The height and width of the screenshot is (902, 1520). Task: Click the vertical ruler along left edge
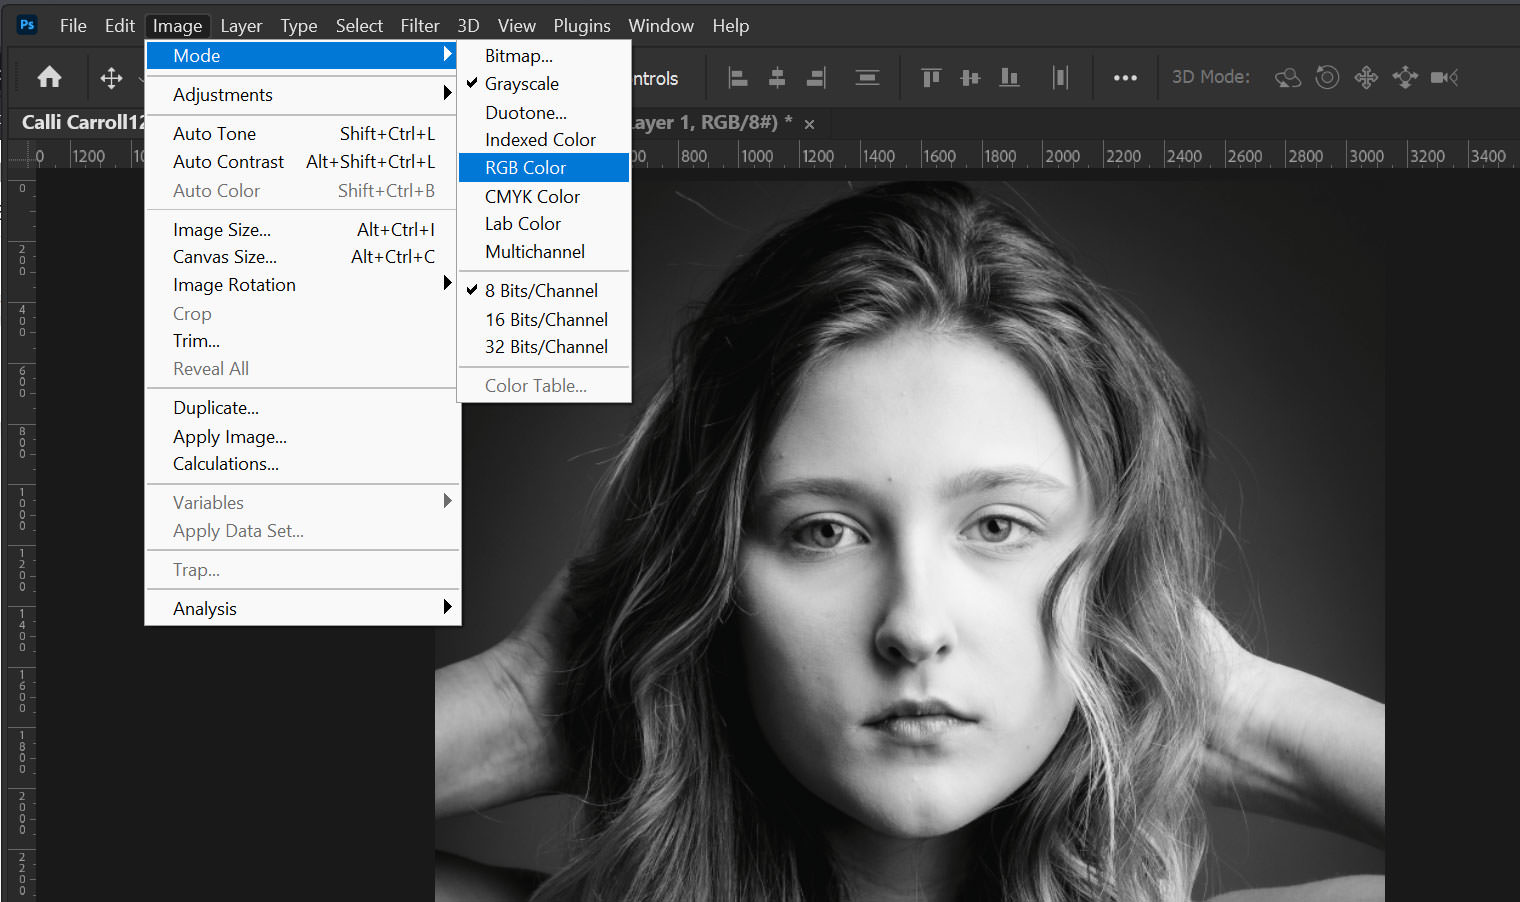point(22,540)
